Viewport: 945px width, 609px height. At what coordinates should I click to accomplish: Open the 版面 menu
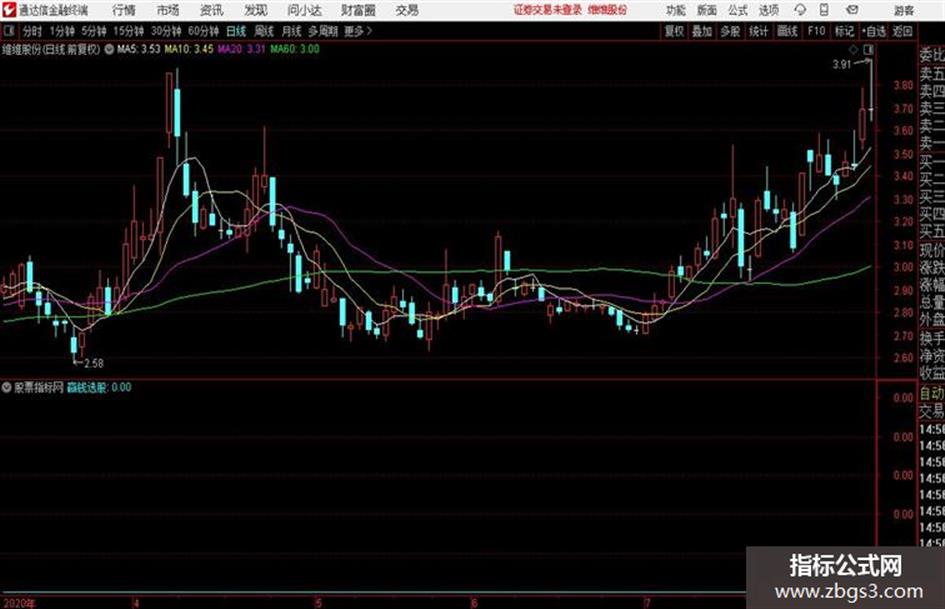[706, 10]
